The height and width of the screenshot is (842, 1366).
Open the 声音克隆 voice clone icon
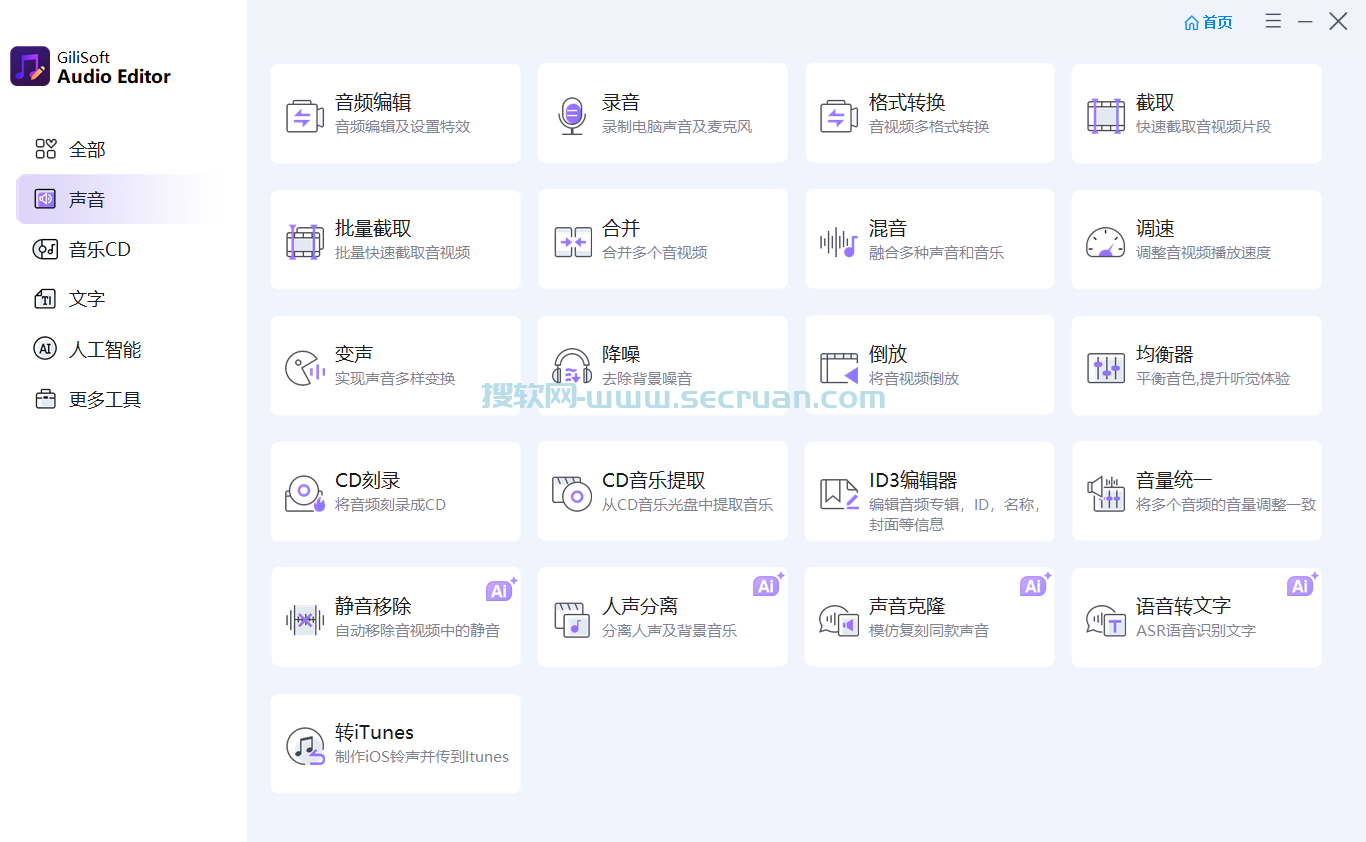[x=838, y=620]
